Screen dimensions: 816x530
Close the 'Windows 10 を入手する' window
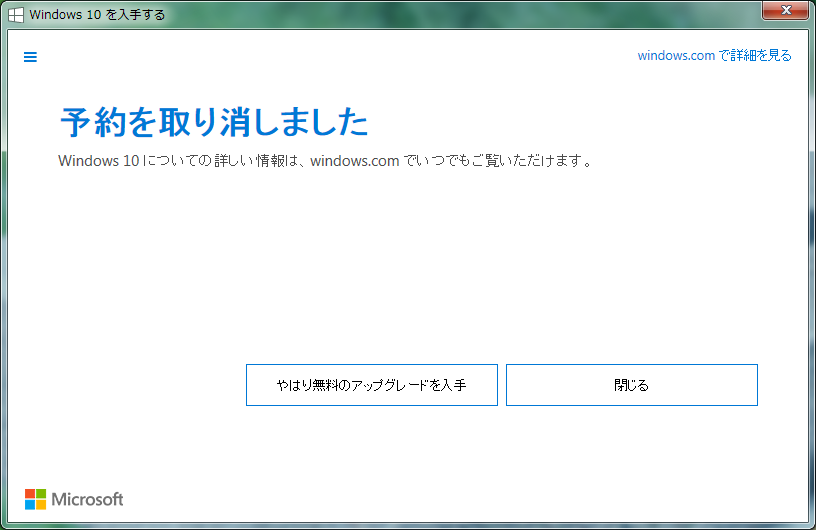[786, 10]
